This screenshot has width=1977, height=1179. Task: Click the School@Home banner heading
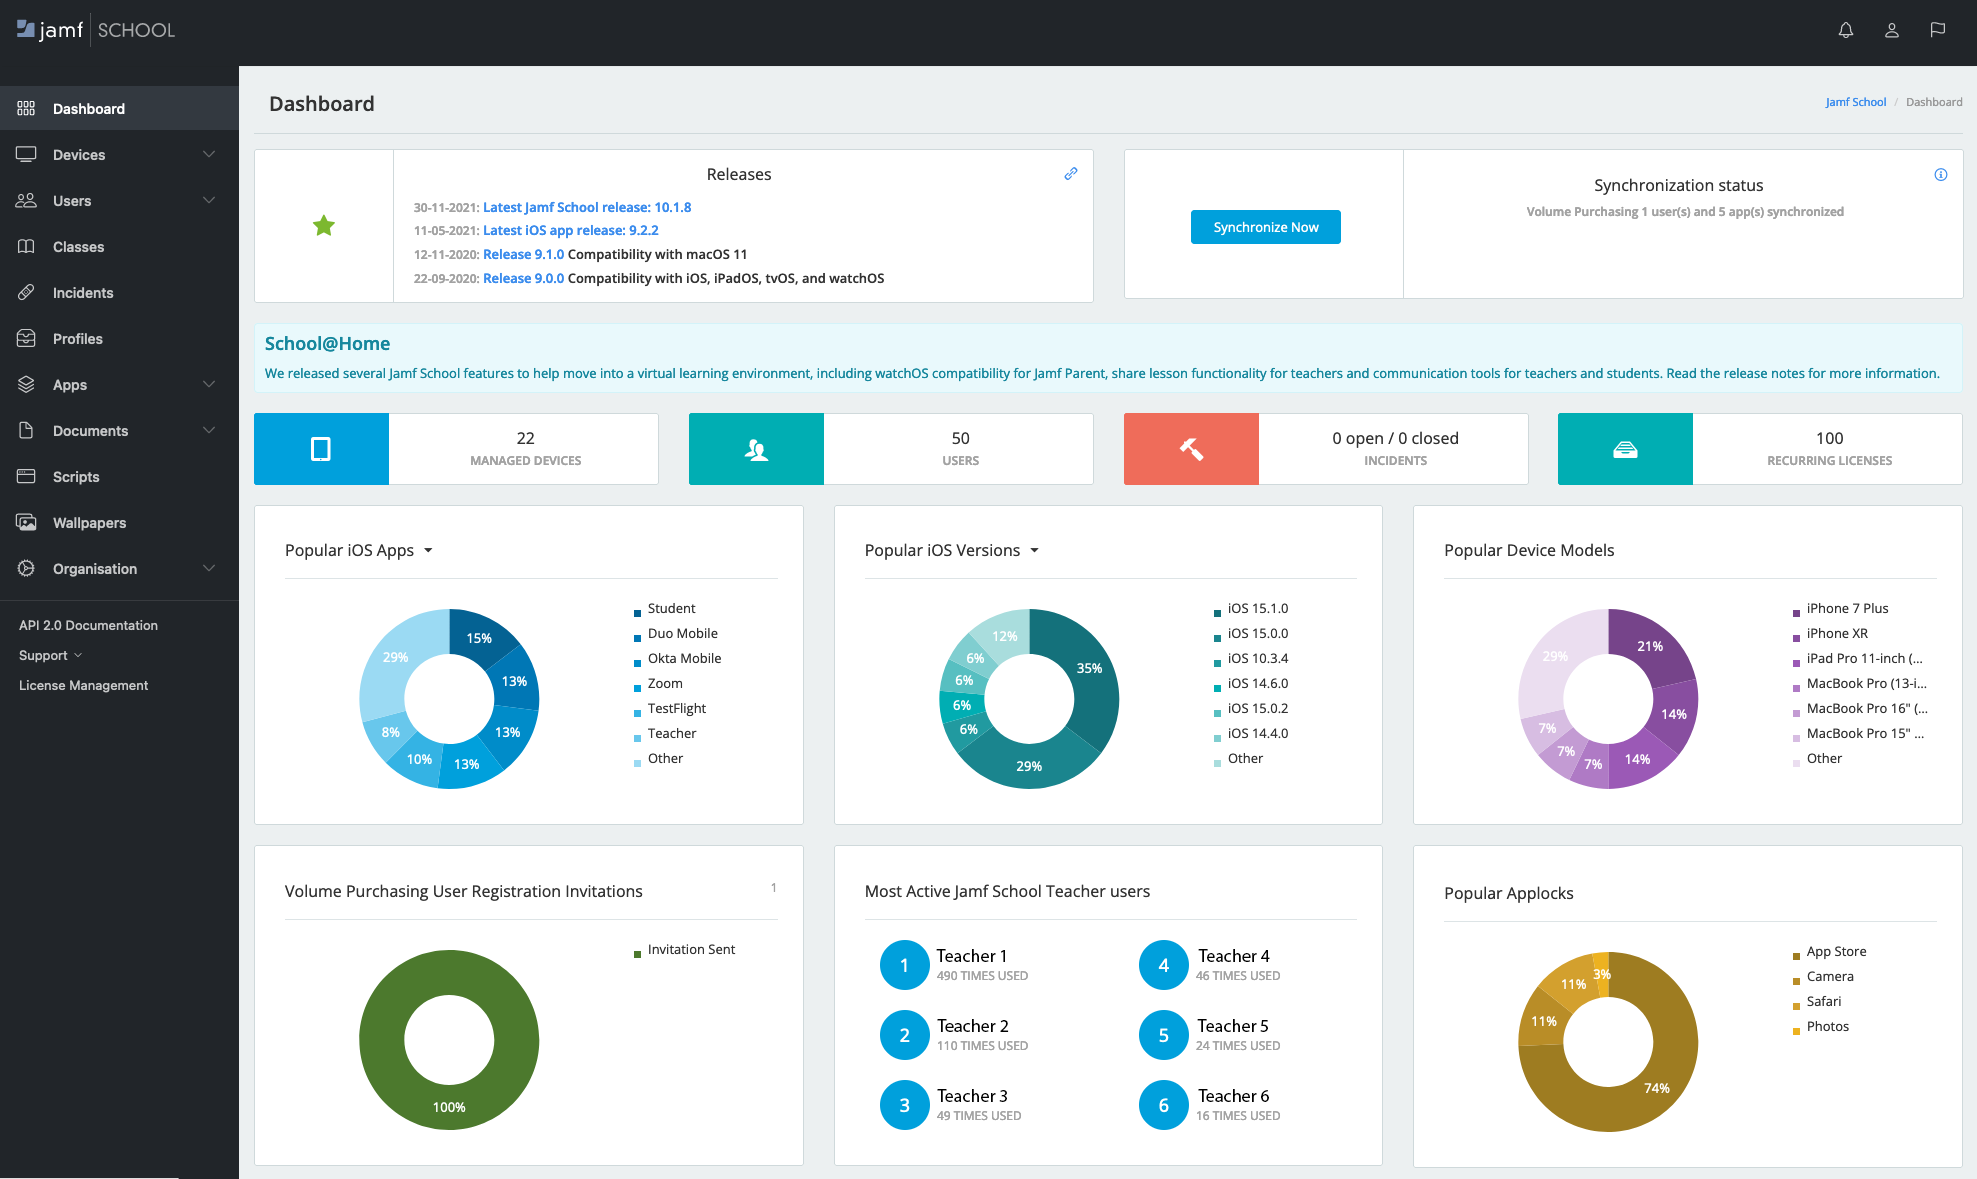327,343
